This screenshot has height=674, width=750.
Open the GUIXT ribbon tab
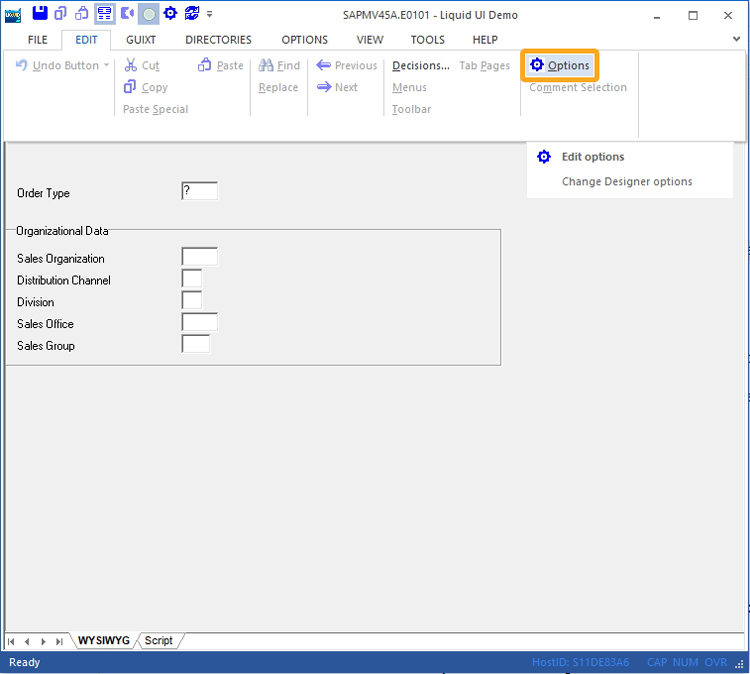tap(141, 40)
